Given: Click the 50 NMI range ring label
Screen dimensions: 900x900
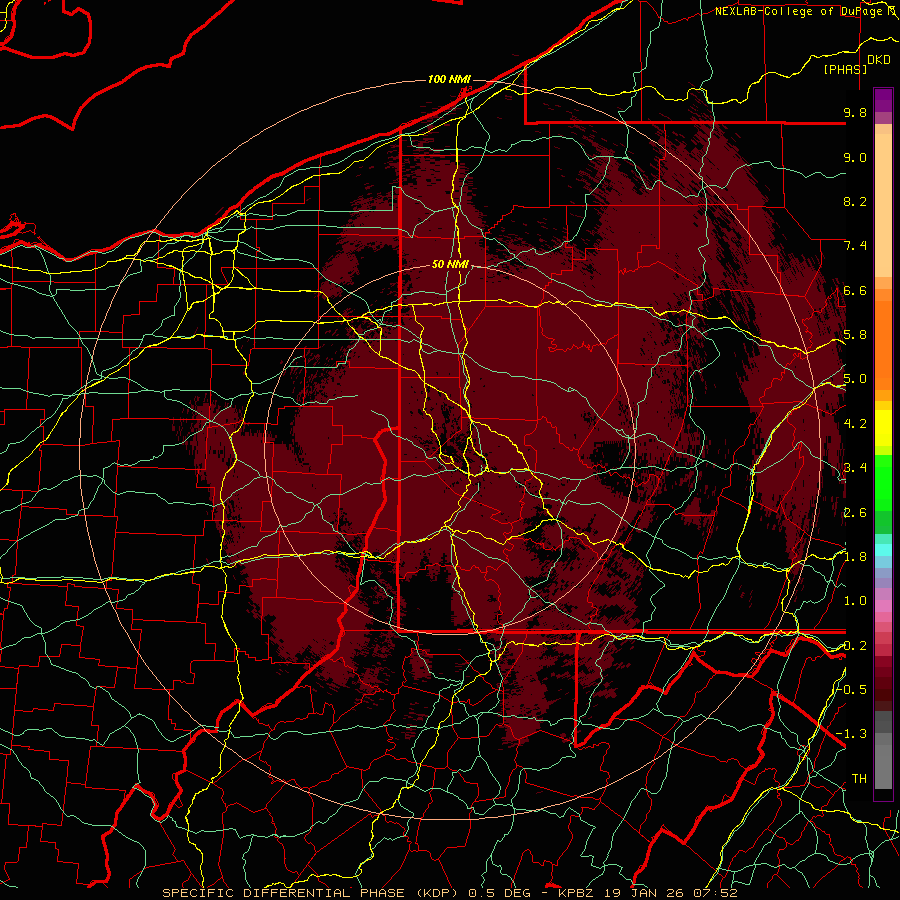Looking at the screenshot, I should 451,264.
